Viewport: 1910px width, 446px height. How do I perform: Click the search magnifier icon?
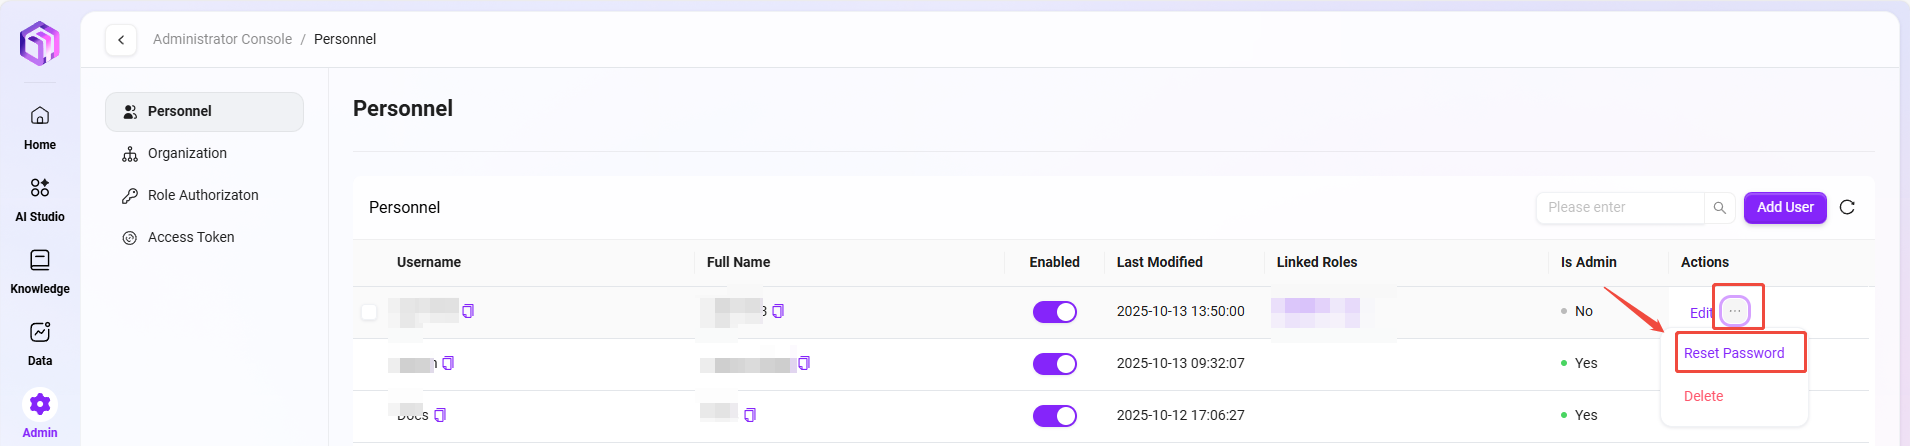click(x=1719, y=208)
